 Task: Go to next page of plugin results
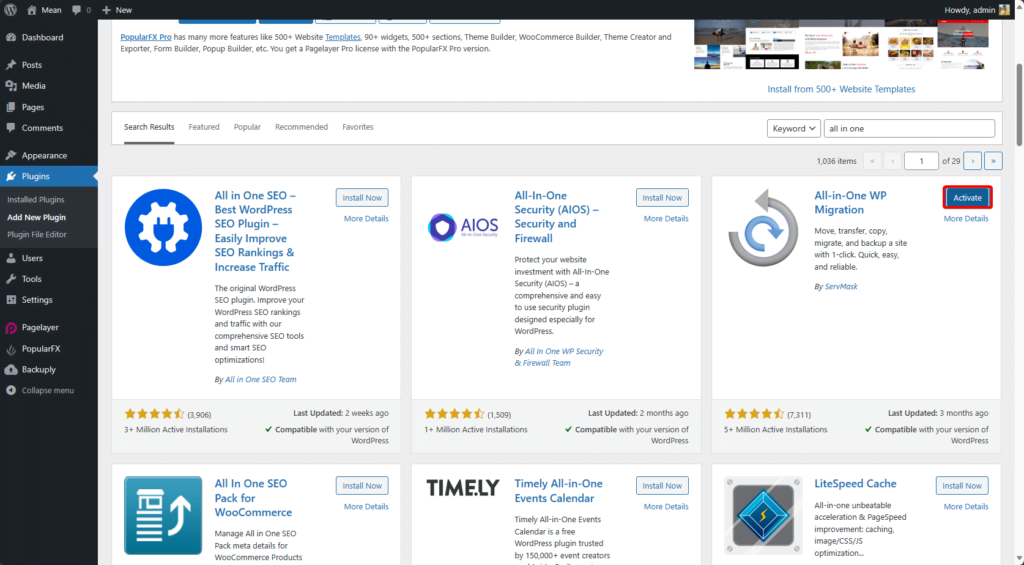click(x=972, y=160)
